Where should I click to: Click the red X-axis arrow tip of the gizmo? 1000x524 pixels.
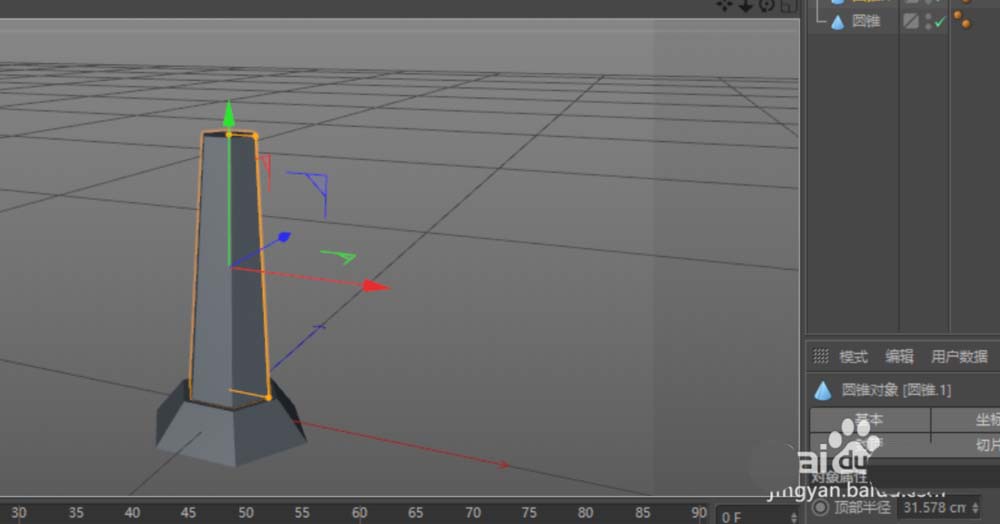point(377,286)
